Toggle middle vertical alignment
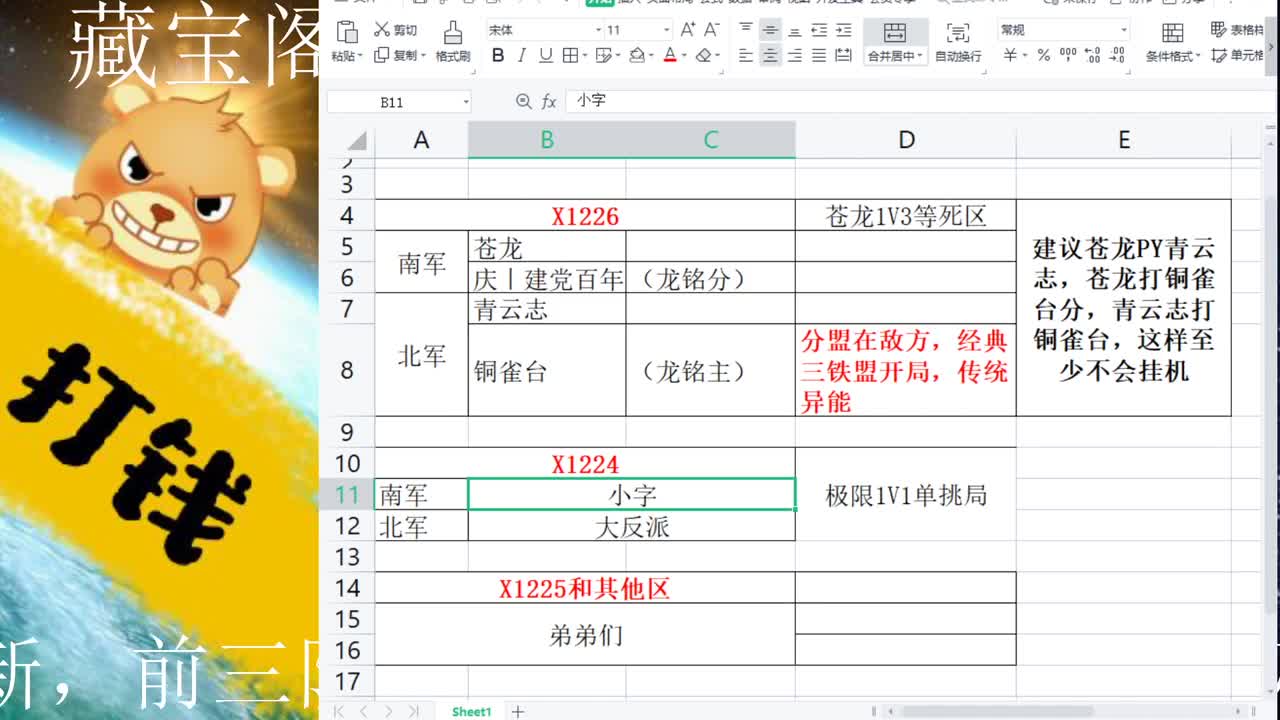The image size is (1280, 720). pyautogui.click(x=770, y=30)
